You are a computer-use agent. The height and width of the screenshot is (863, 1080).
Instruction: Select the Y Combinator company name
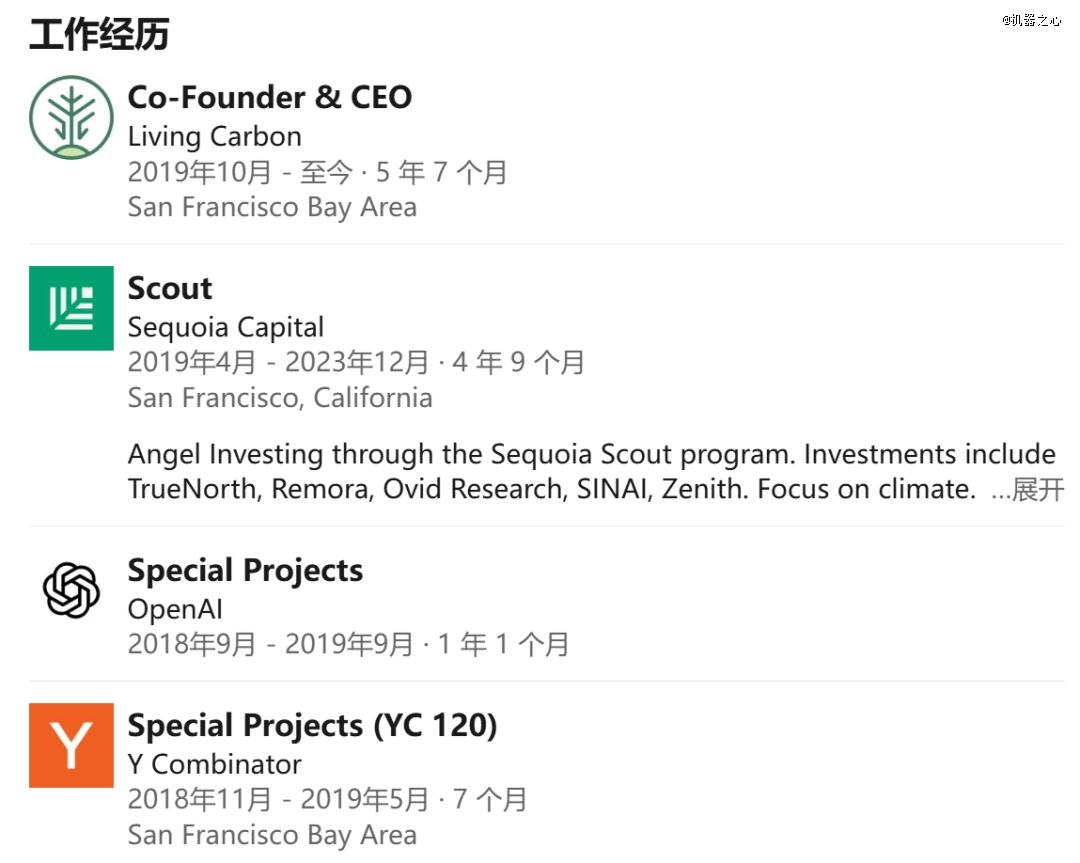click(x=215, y=764)
